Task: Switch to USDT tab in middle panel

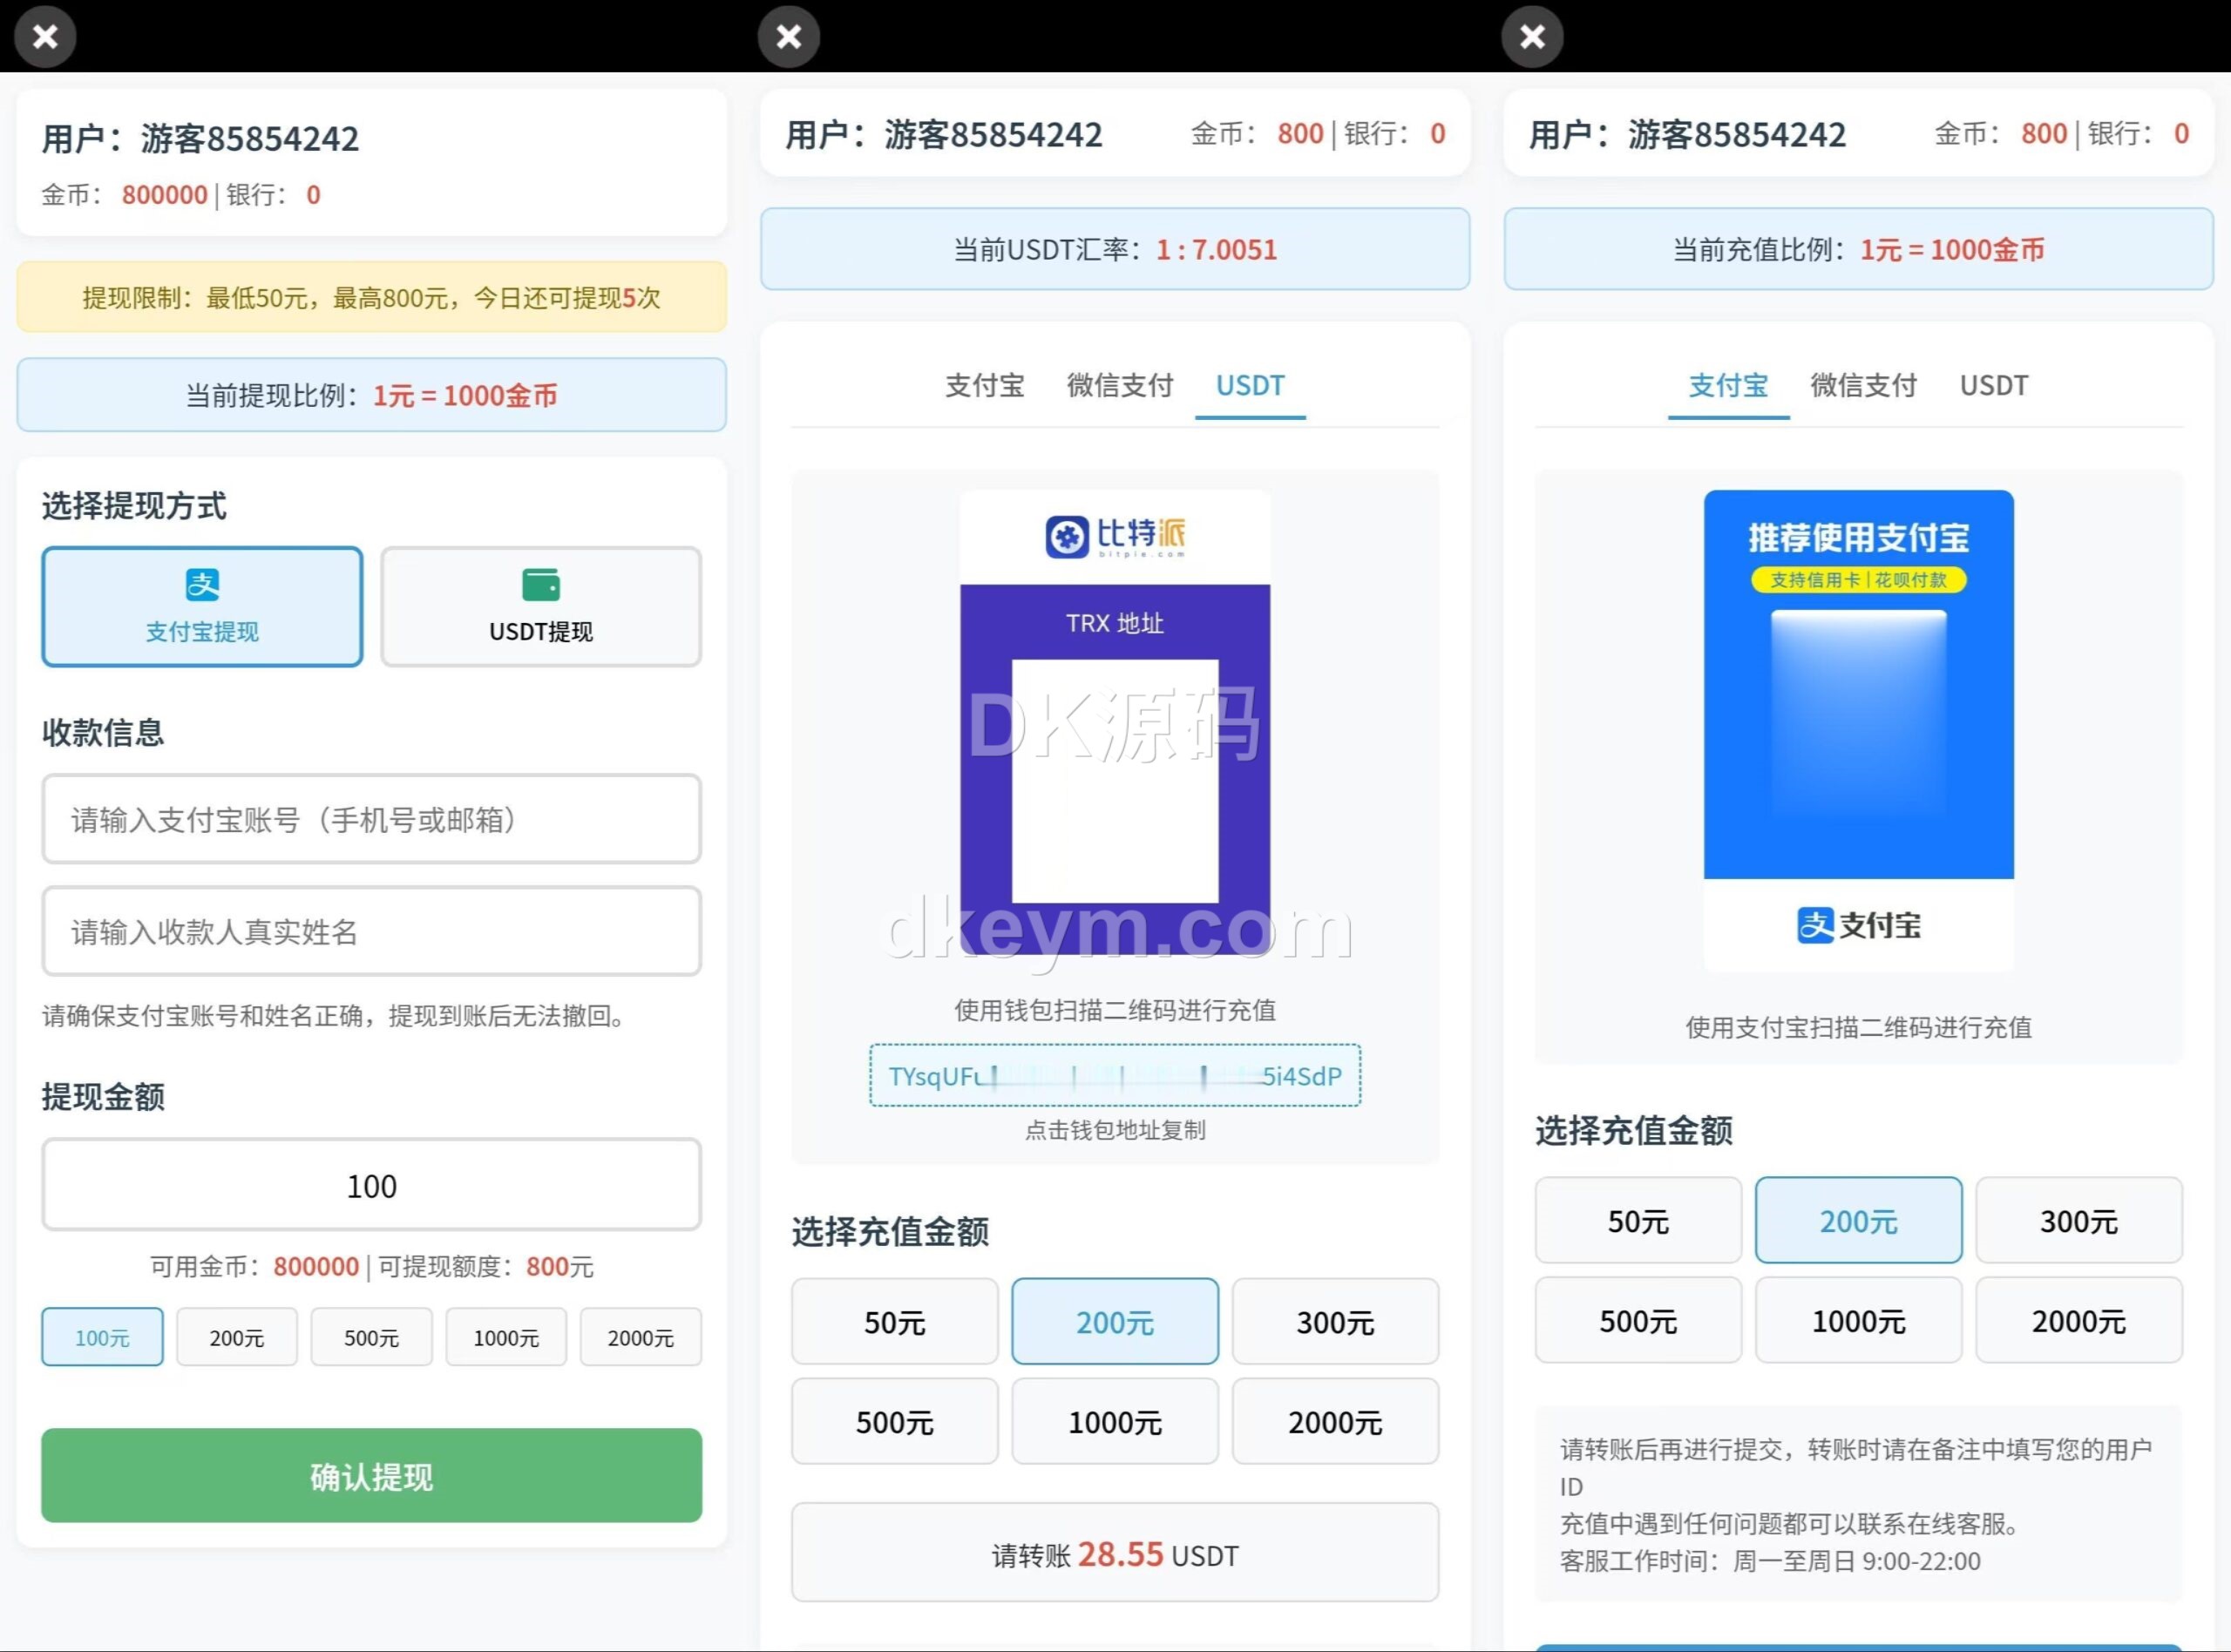Action: (x=1250, y=386)
